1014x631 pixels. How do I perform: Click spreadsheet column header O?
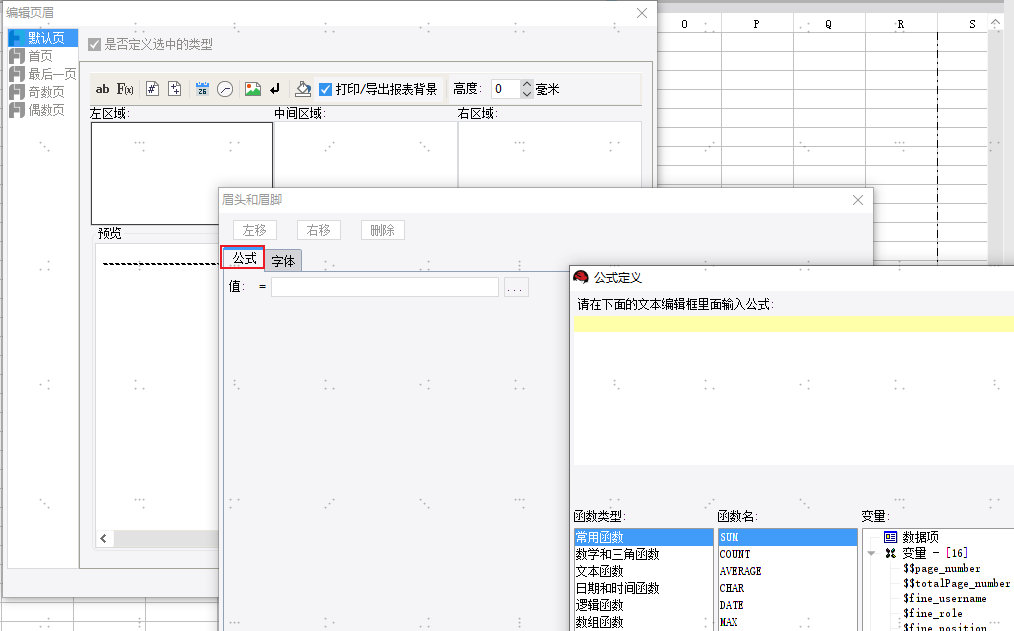[685, 25]
